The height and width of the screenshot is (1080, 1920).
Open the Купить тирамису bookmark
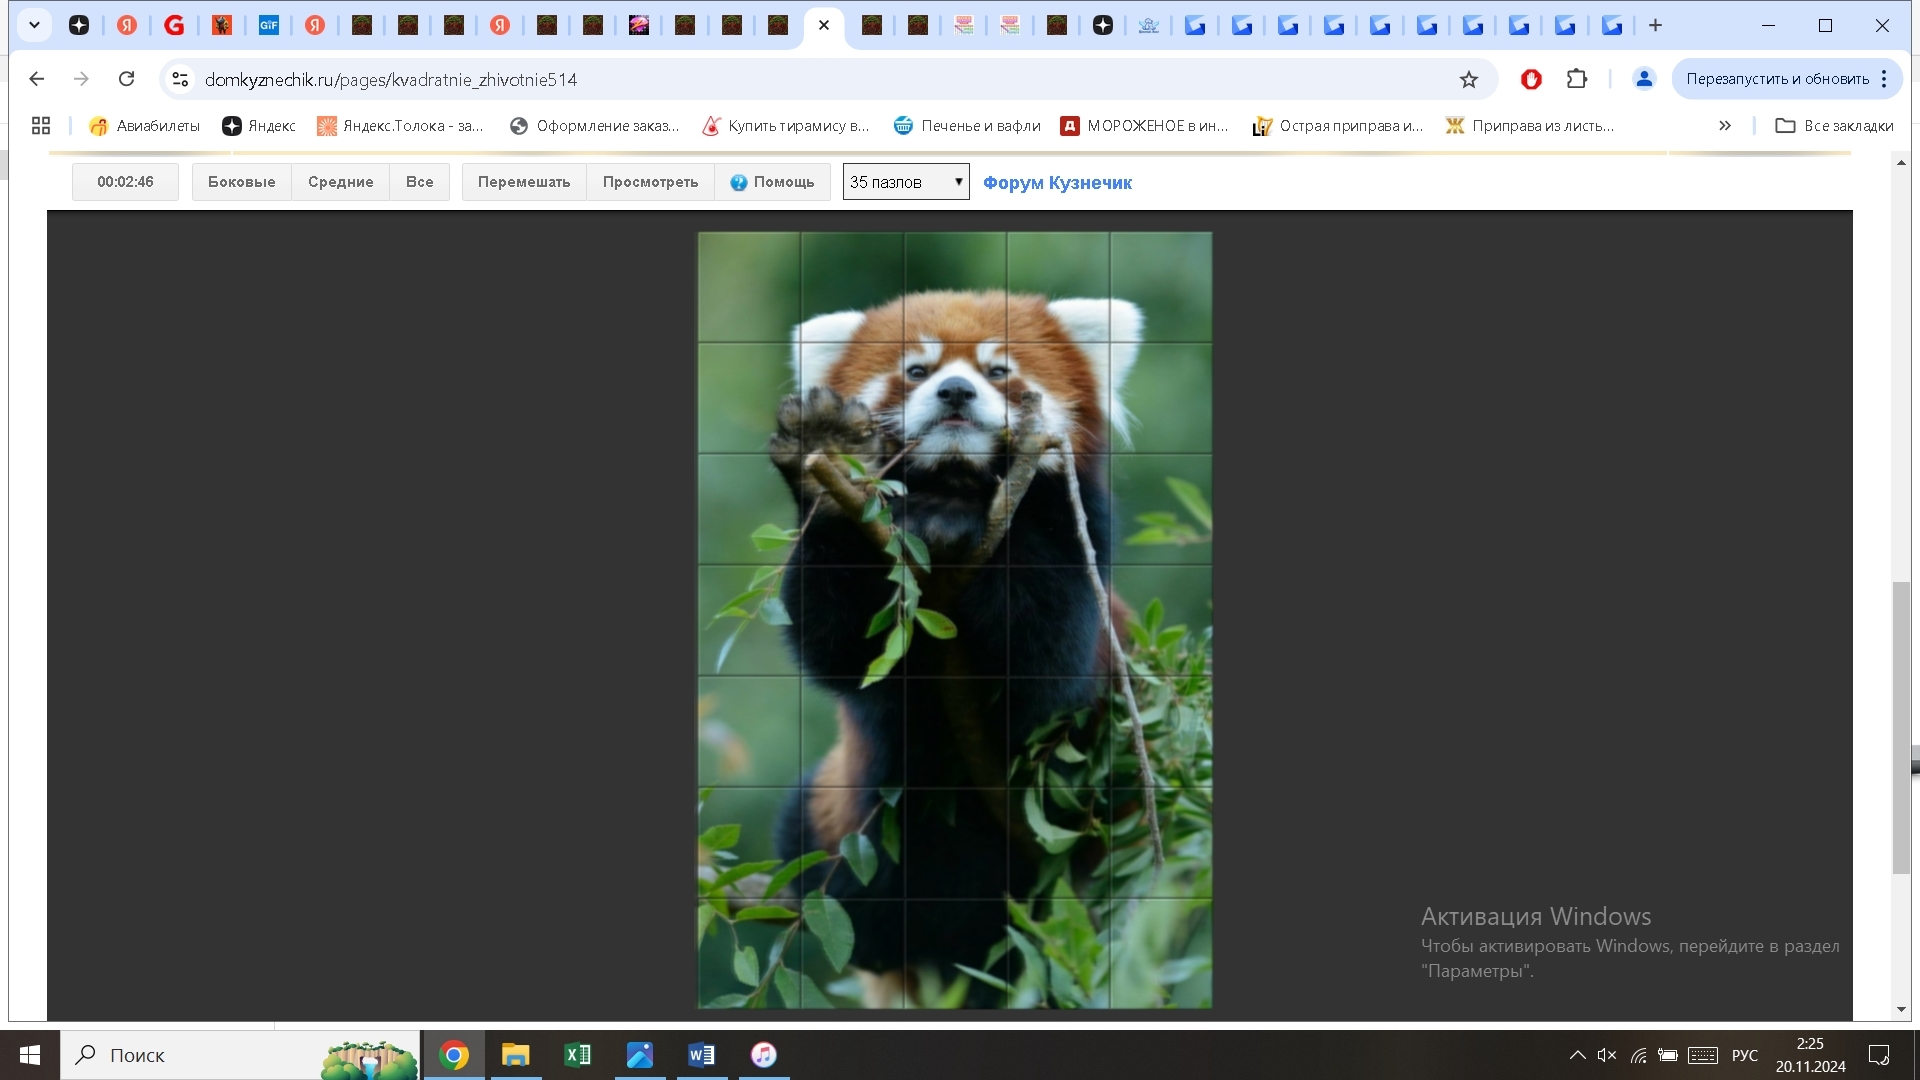[x=786, y=126]
